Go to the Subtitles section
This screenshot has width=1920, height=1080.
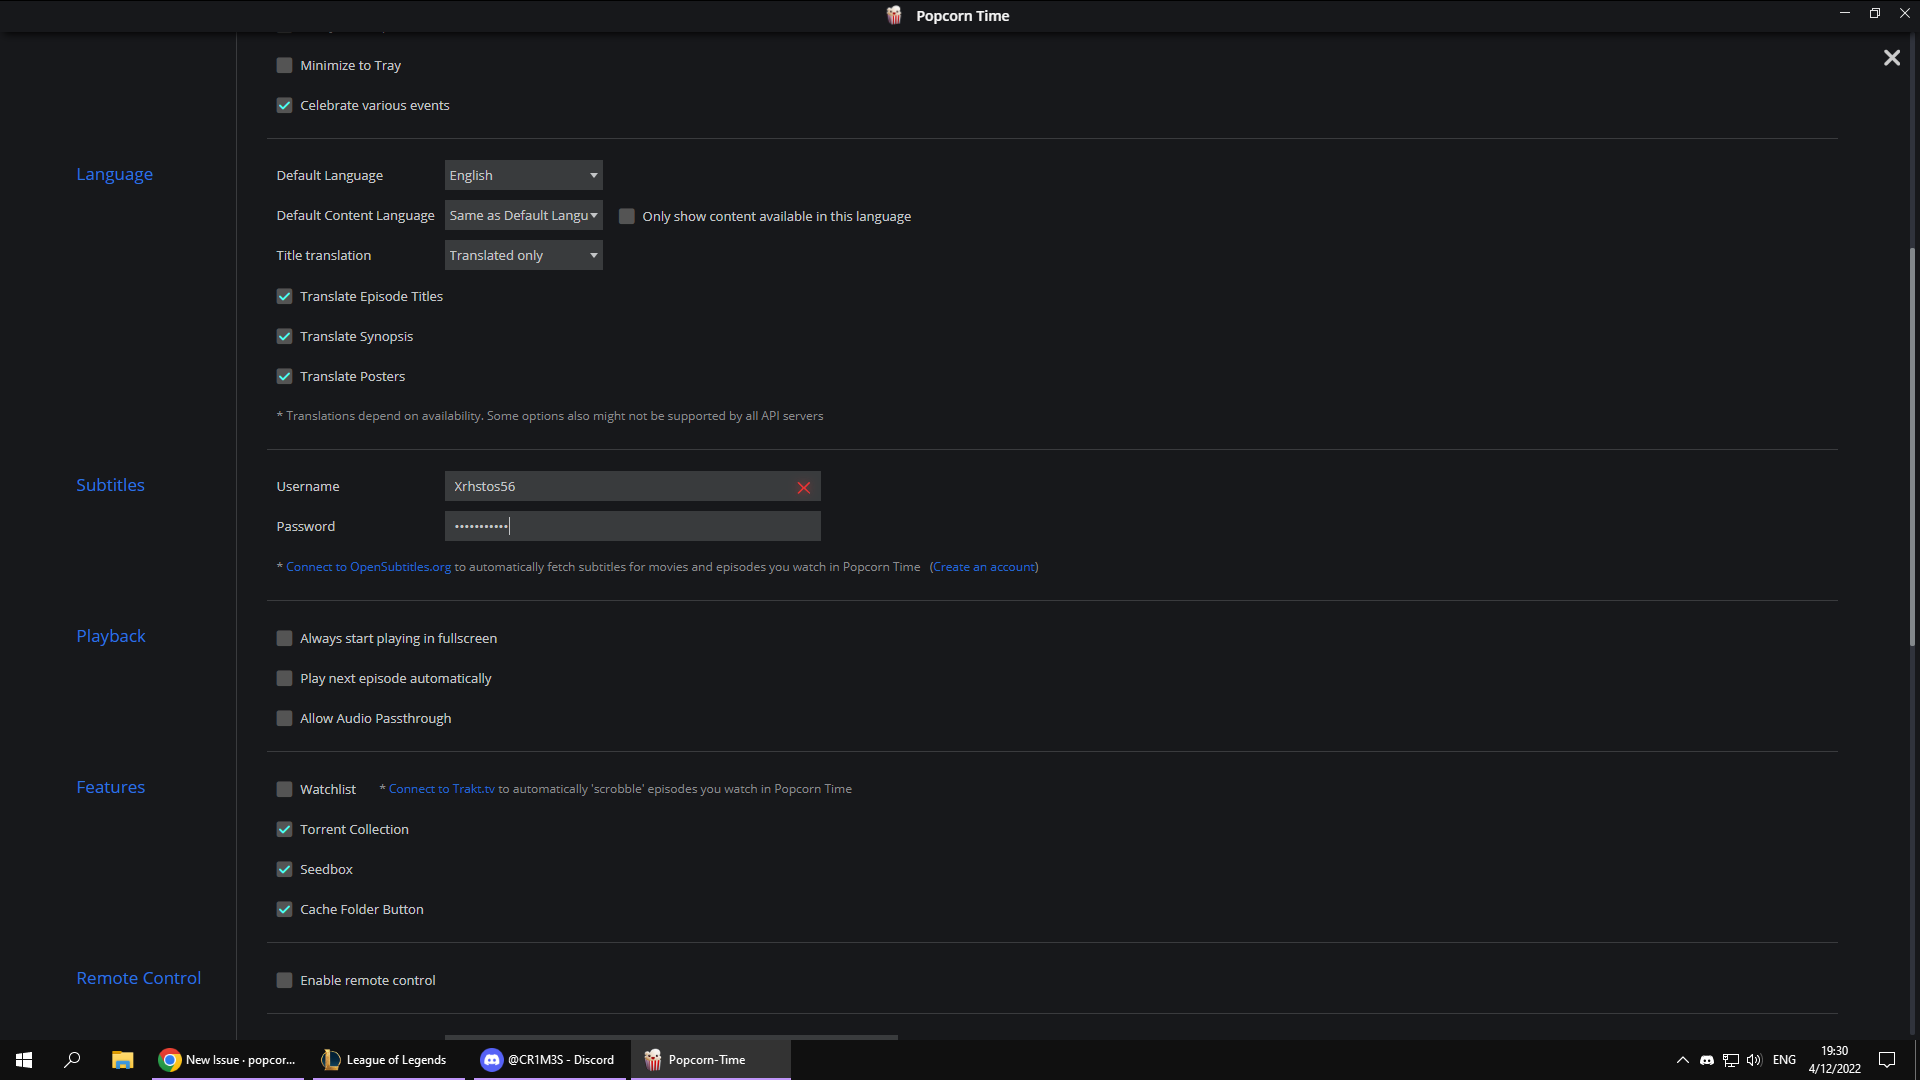[x=110, y=485]
